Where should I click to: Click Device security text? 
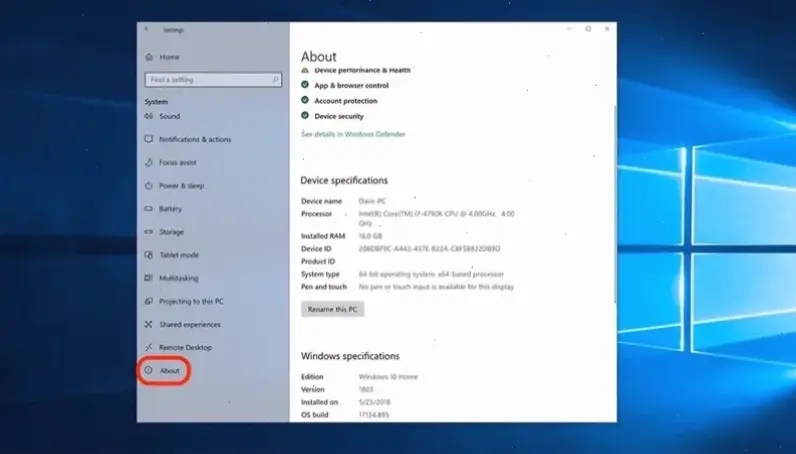[x=339, y=116]
